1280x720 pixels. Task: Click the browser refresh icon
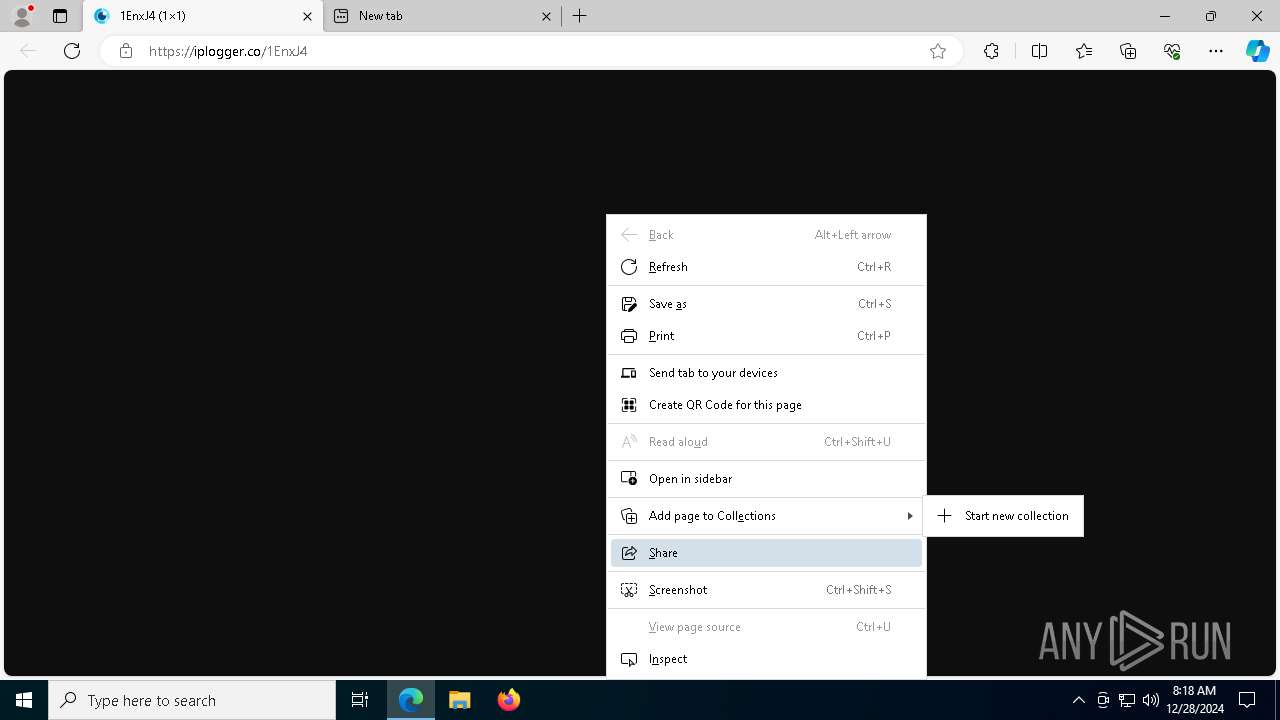point(72,51)
